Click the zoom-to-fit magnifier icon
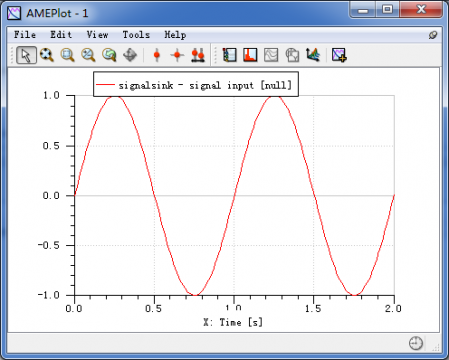 coord(47,55)
